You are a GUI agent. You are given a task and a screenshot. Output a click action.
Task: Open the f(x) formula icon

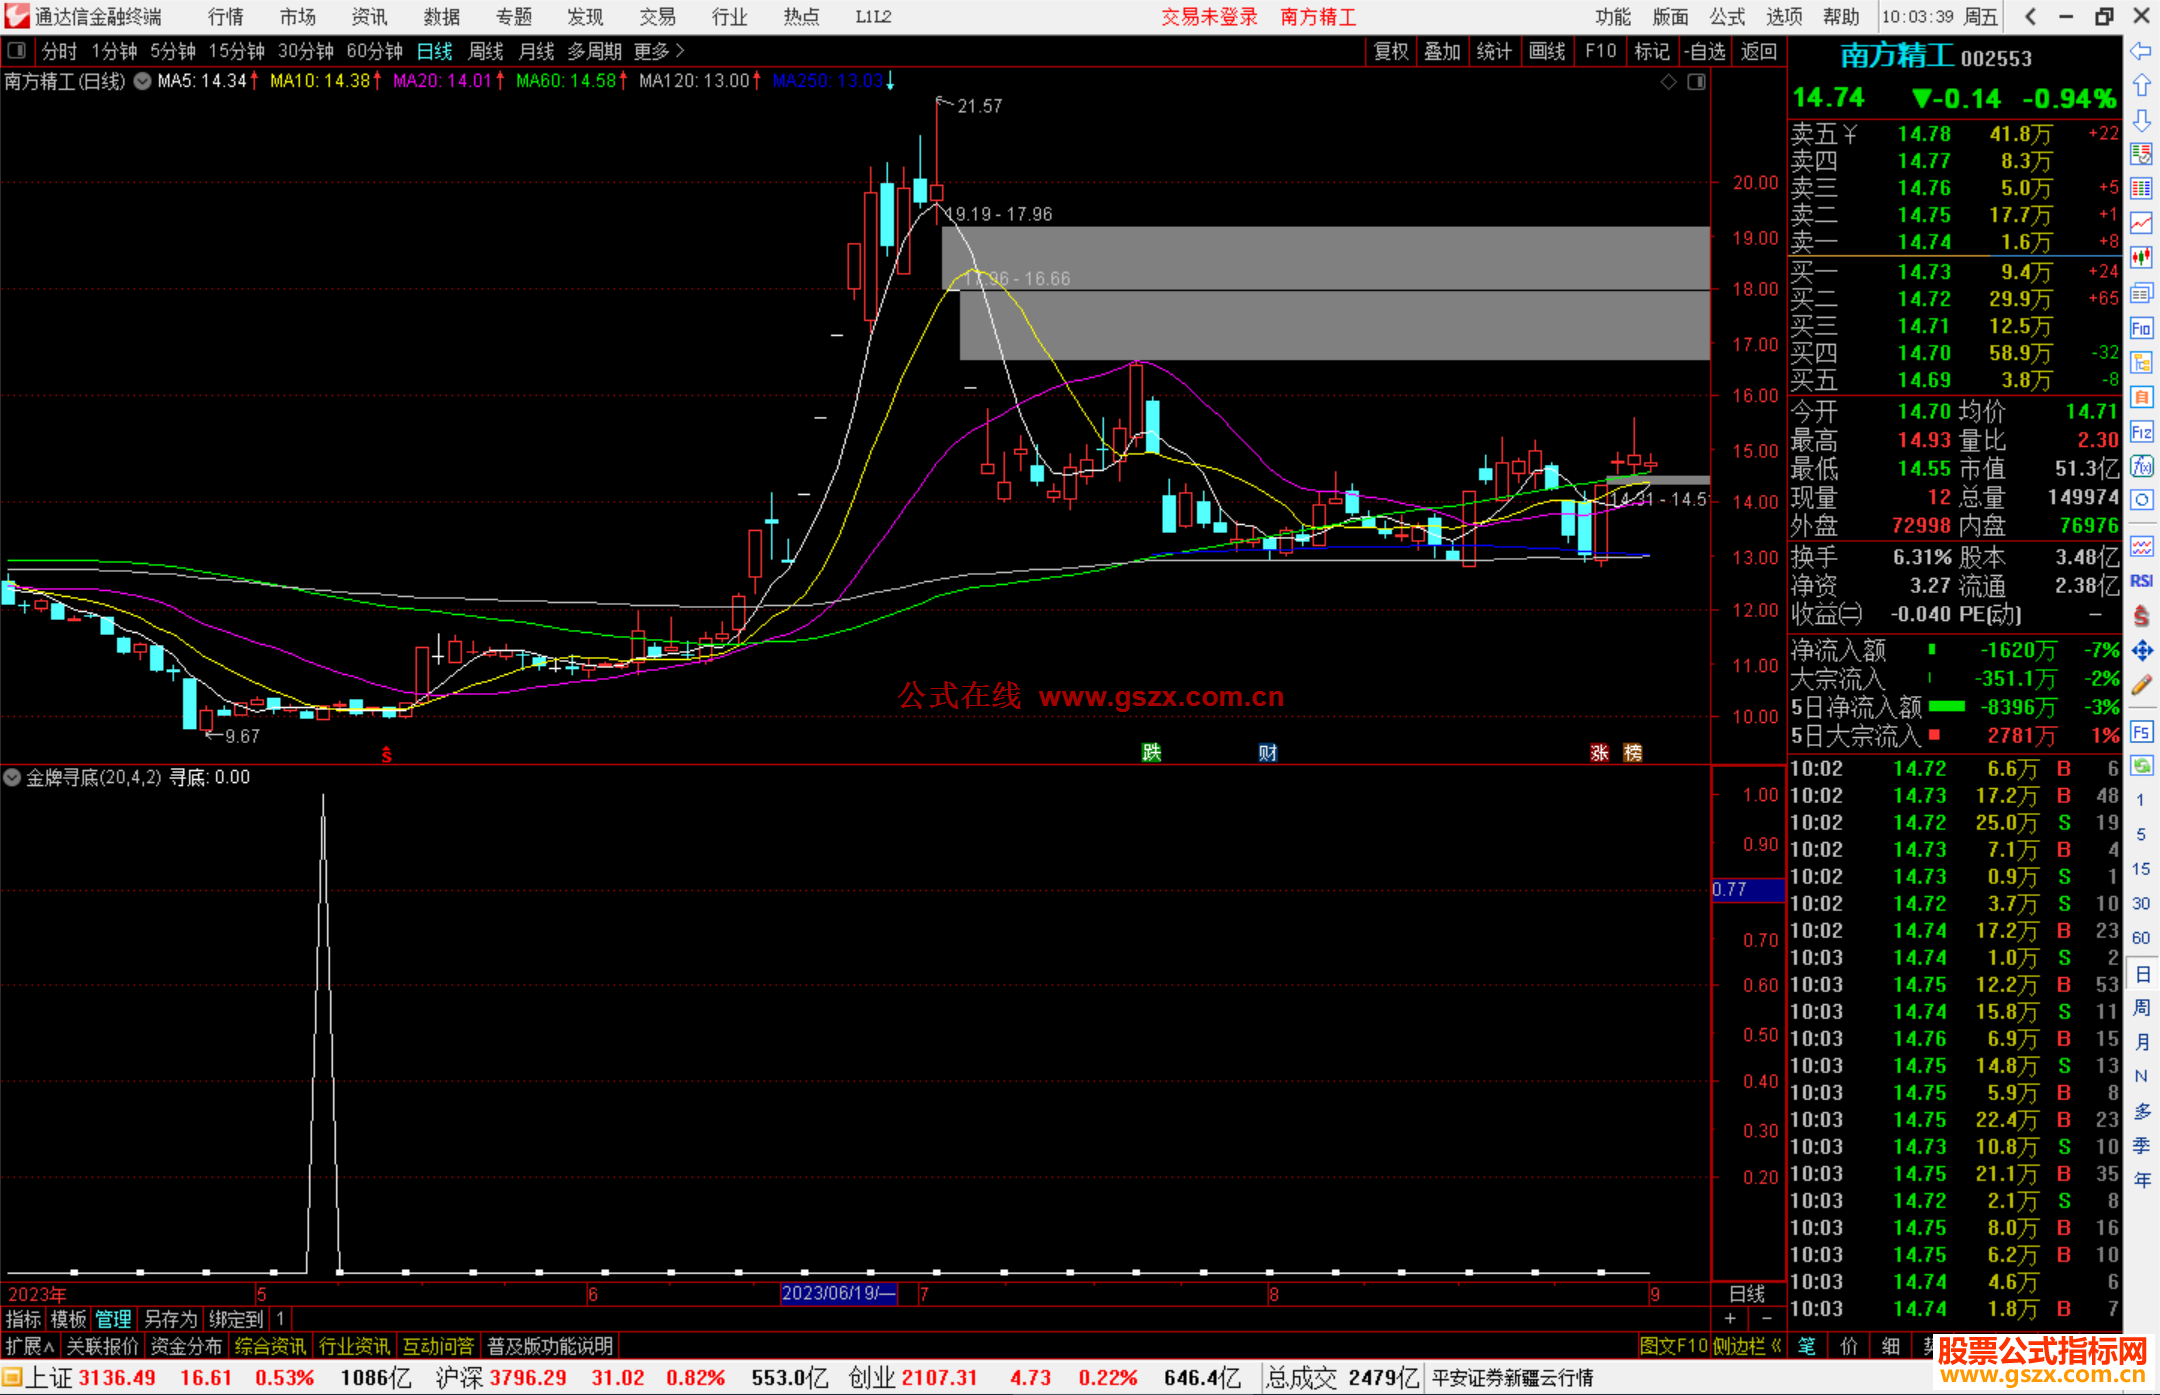pos(2141,467)
